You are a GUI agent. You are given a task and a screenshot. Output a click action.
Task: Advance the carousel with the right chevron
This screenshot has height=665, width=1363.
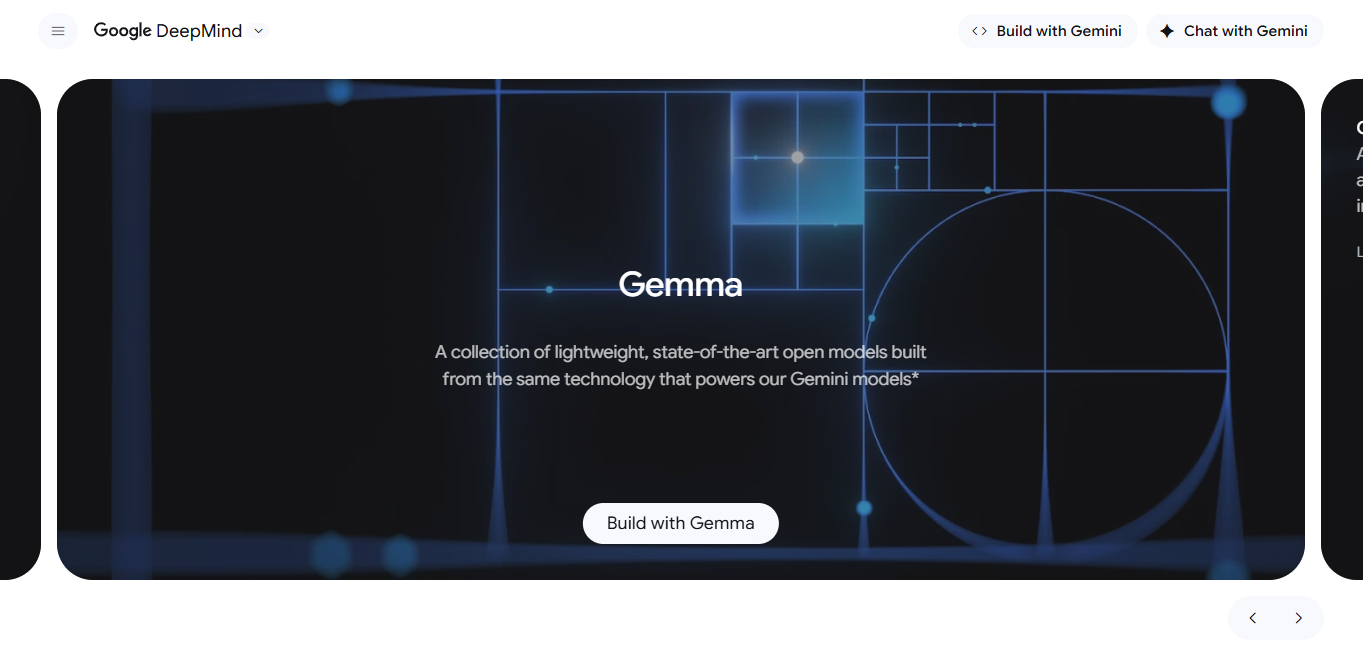coord(1298,618)
